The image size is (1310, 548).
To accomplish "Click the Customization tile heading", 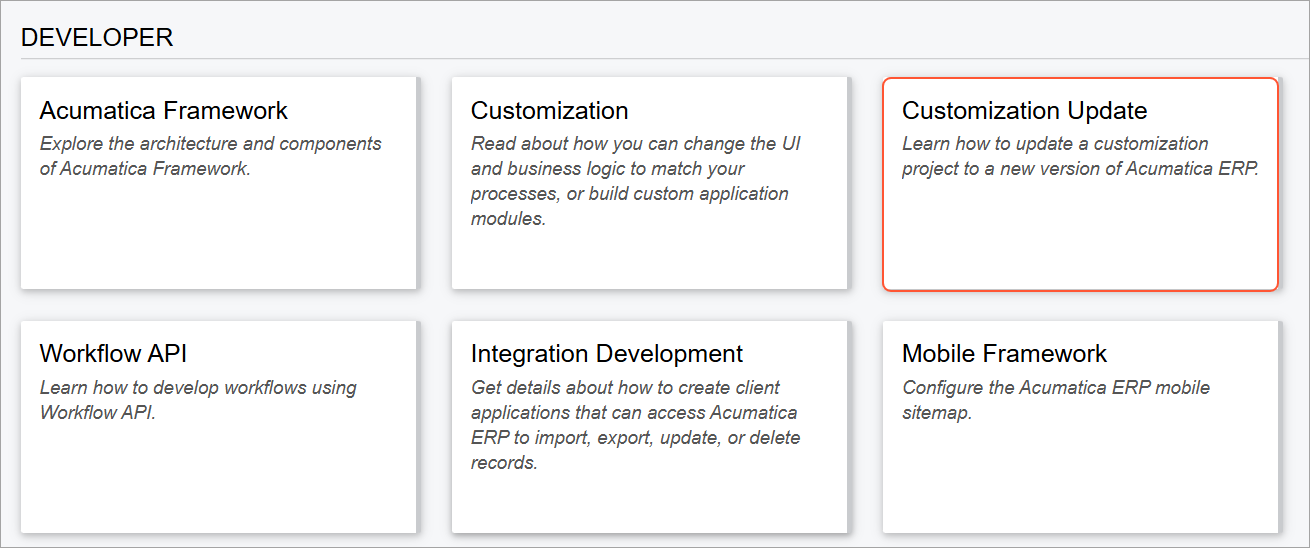I will click(549, 111).
